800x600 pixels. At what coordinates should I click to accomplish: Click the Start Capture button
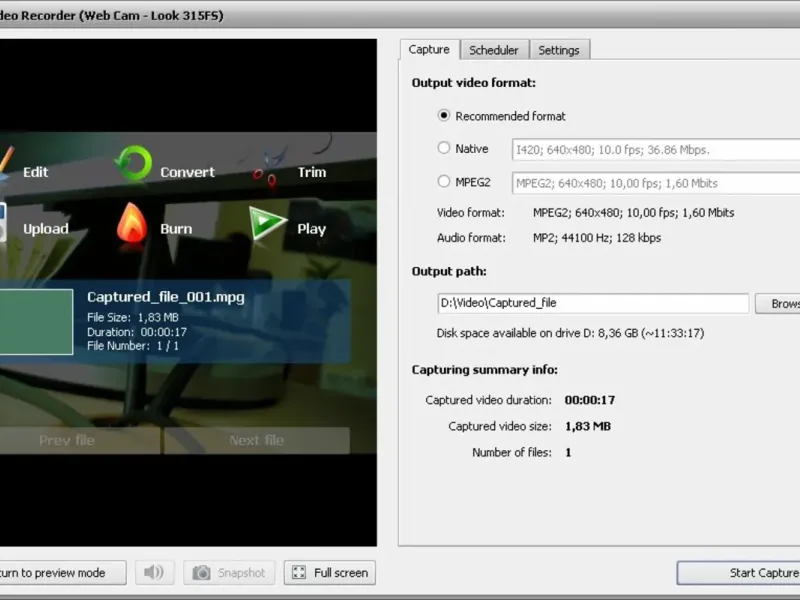(738, 572)
